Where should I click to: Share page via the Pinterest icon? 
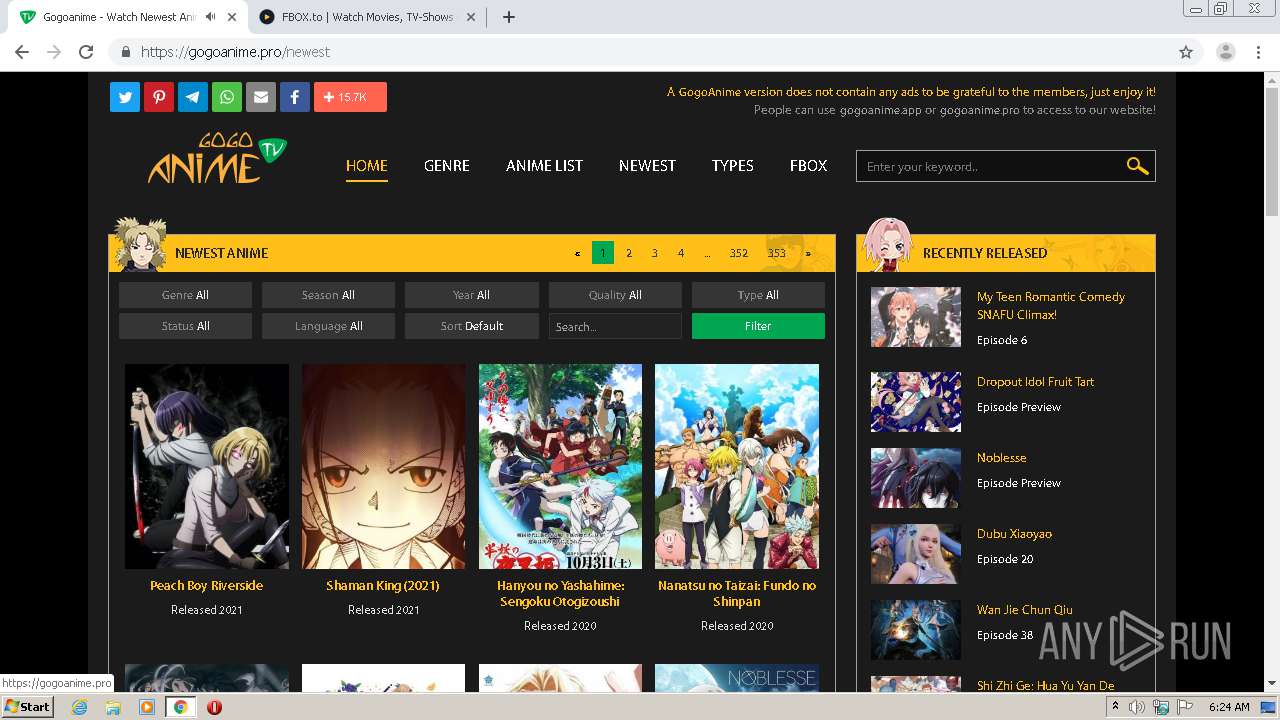159,97
